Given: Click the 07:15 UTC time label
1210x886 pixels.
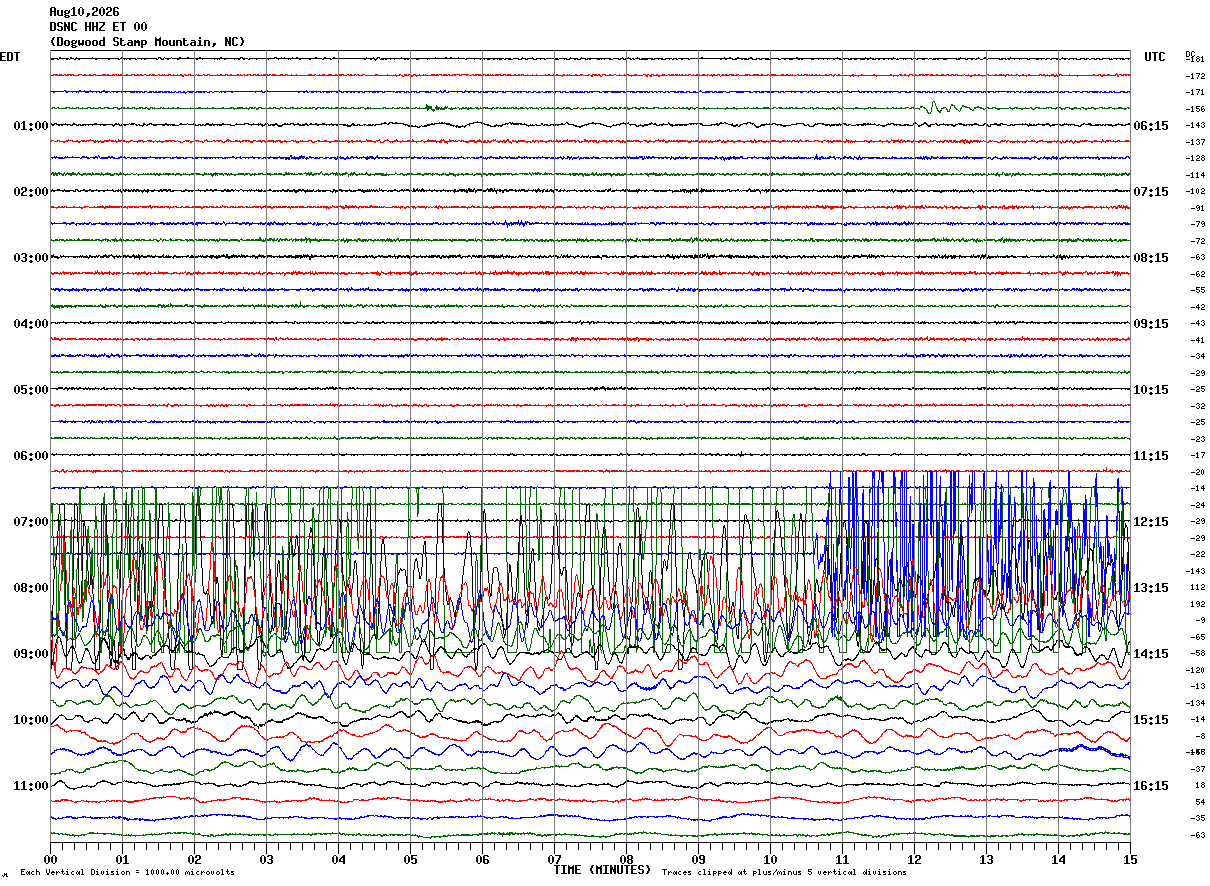Looking at the screenshot, I should (1151, 192).
